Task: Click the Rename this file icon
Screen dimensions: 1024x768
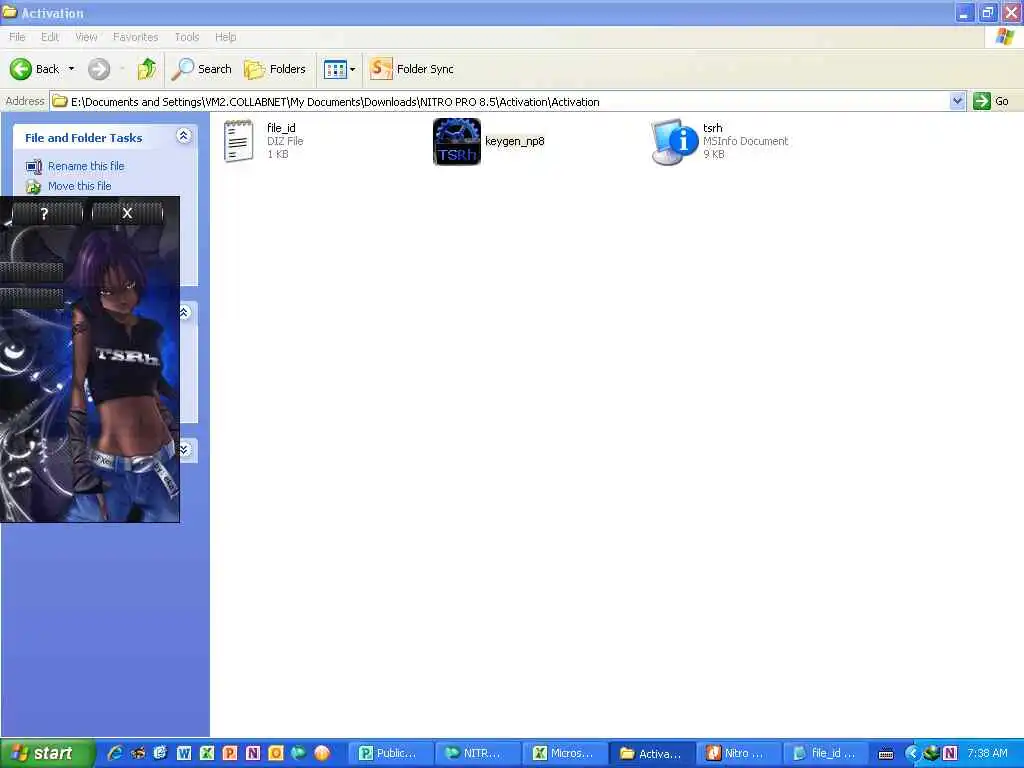Action: pyautogui.click(x=34, y=167)
